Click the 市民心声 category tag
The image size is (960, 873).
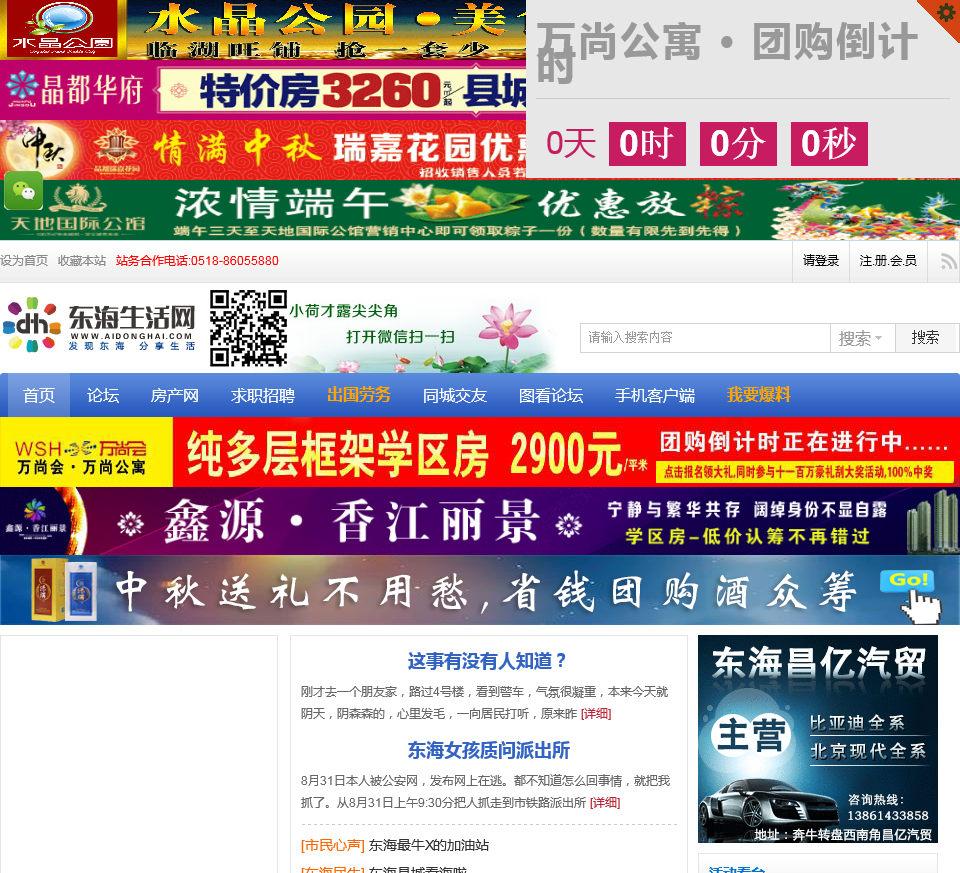[x=332, y=845]
